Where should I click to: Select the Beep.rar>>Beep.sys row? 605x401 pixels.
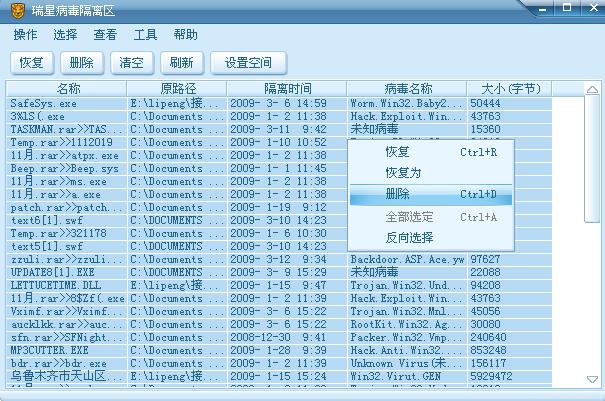pos(279,168)
